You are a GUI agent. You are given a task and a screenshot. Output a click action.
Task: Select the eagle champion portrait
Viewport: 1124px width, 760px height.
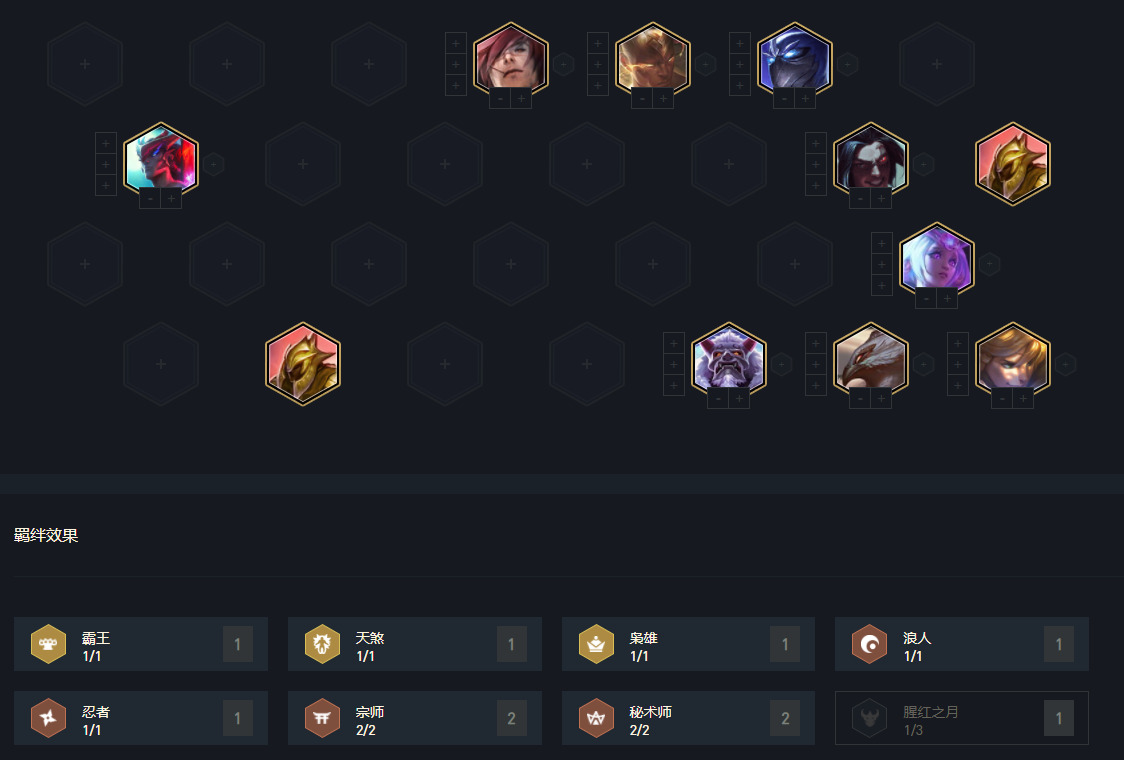click(870, 361)
